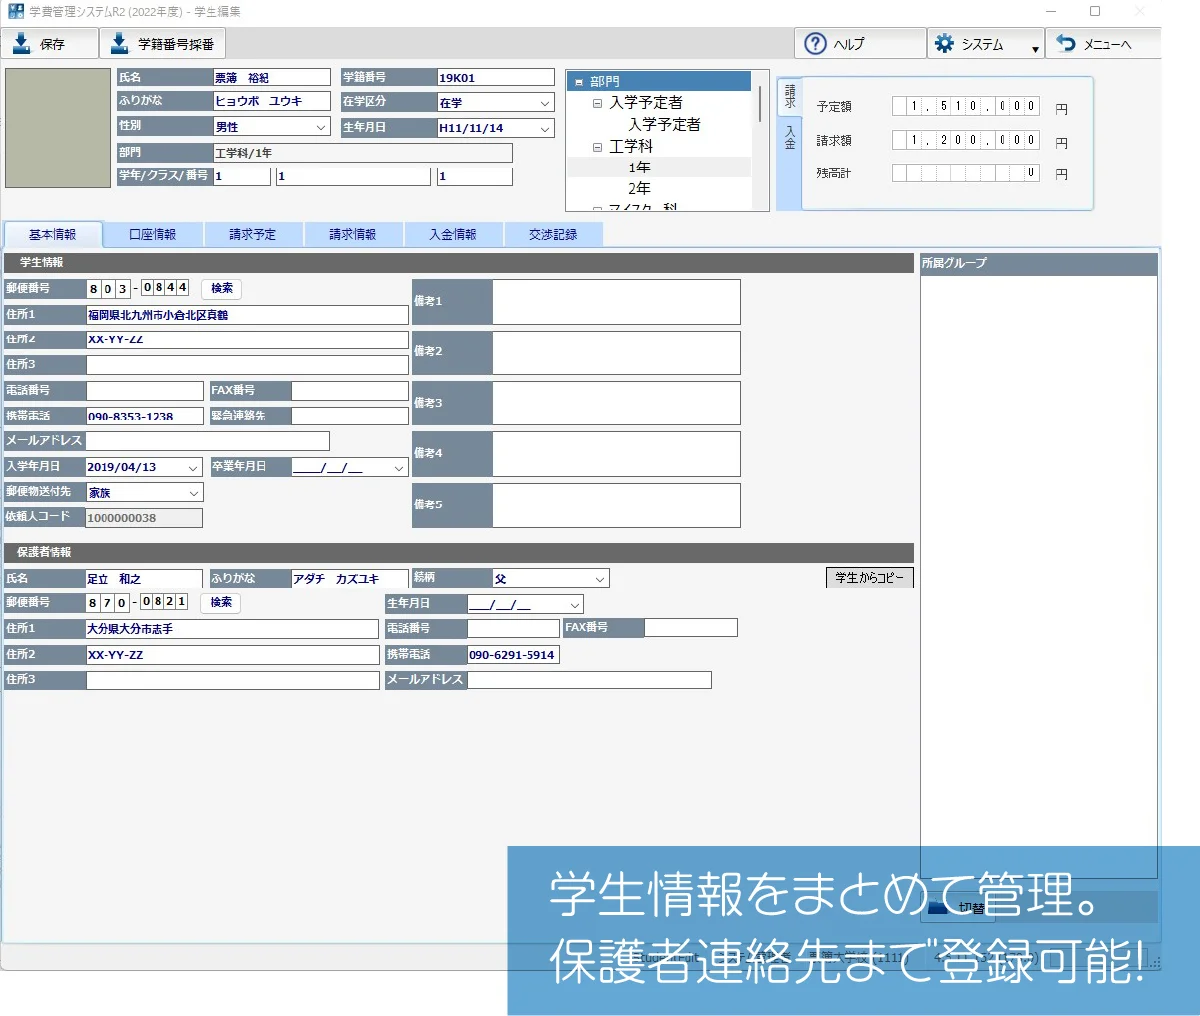Select the child 入学予定者 tree item
Viewport: 1200px width, 1016px height.
[x=664, y=124]
